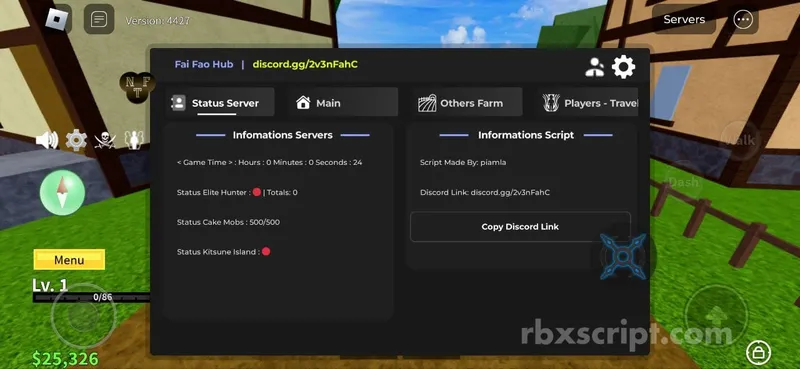The image size is (800, 369).
Task: Tap the lock icon in corner
Action: pos(759,353)
